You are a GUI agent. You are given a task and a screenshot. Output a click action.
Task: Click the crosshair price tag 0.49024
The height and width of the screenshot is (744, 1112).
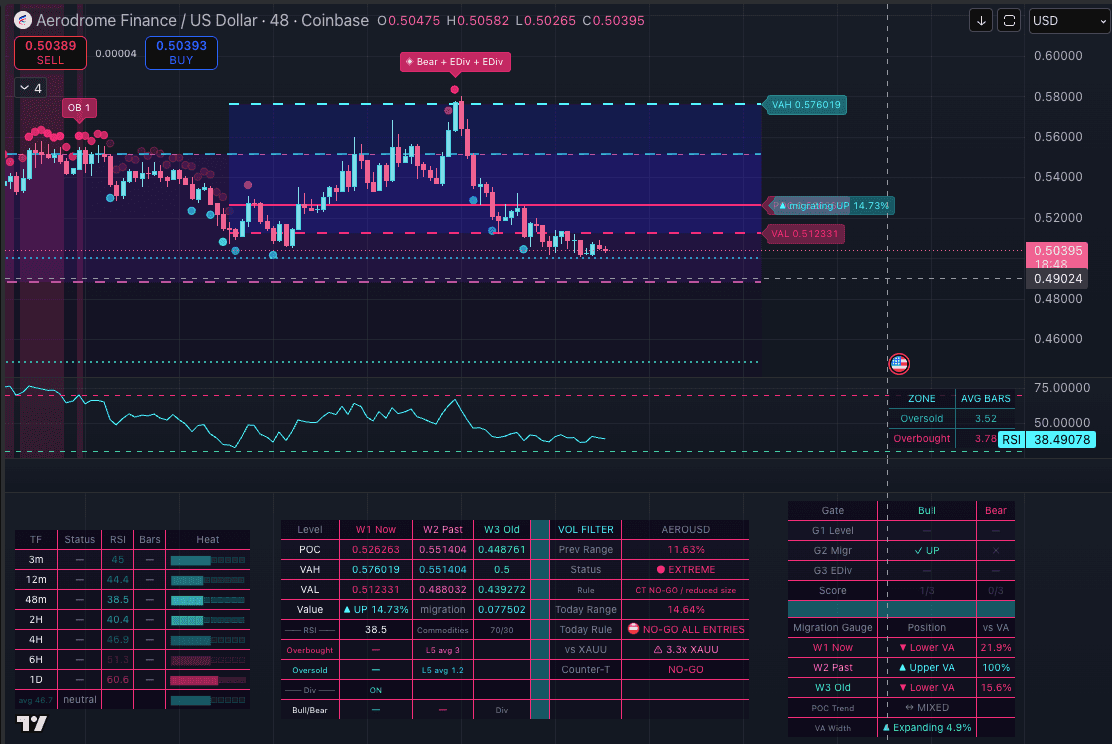[1057, 279]
